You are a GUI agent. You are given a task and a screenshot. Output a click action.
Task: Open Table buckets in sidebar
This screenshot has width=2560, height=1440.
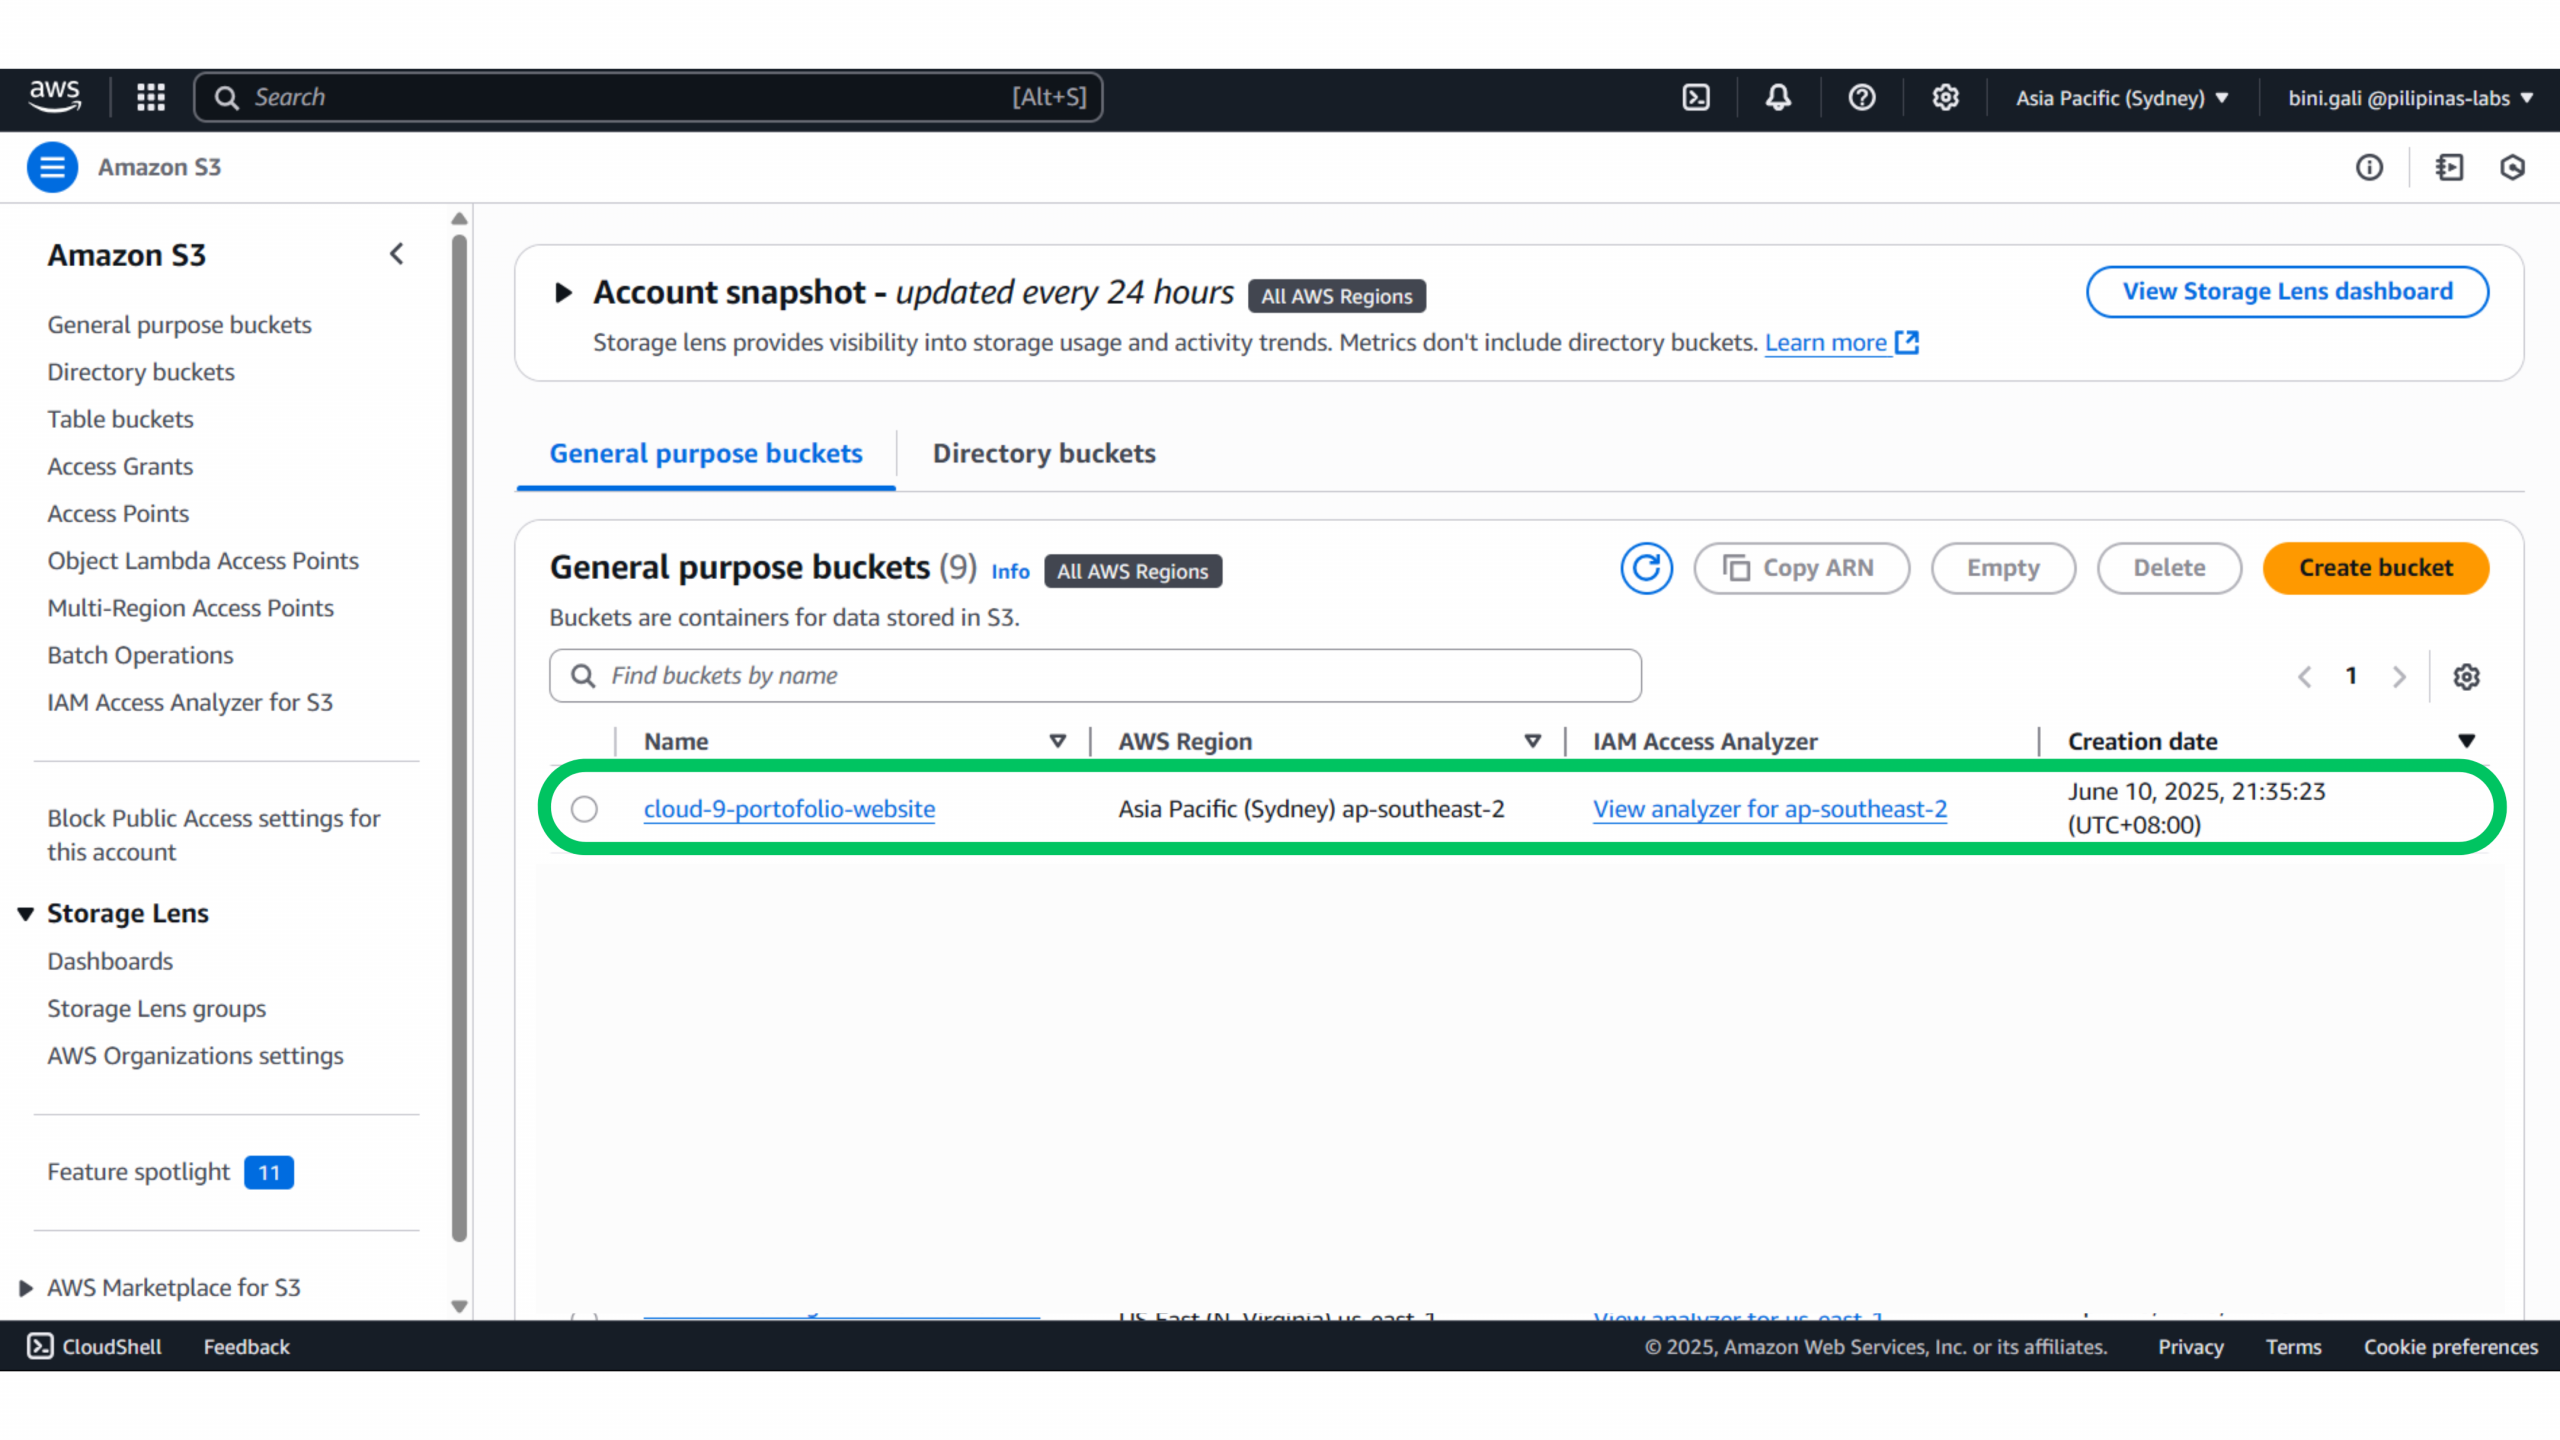click(x=120, y=419)
